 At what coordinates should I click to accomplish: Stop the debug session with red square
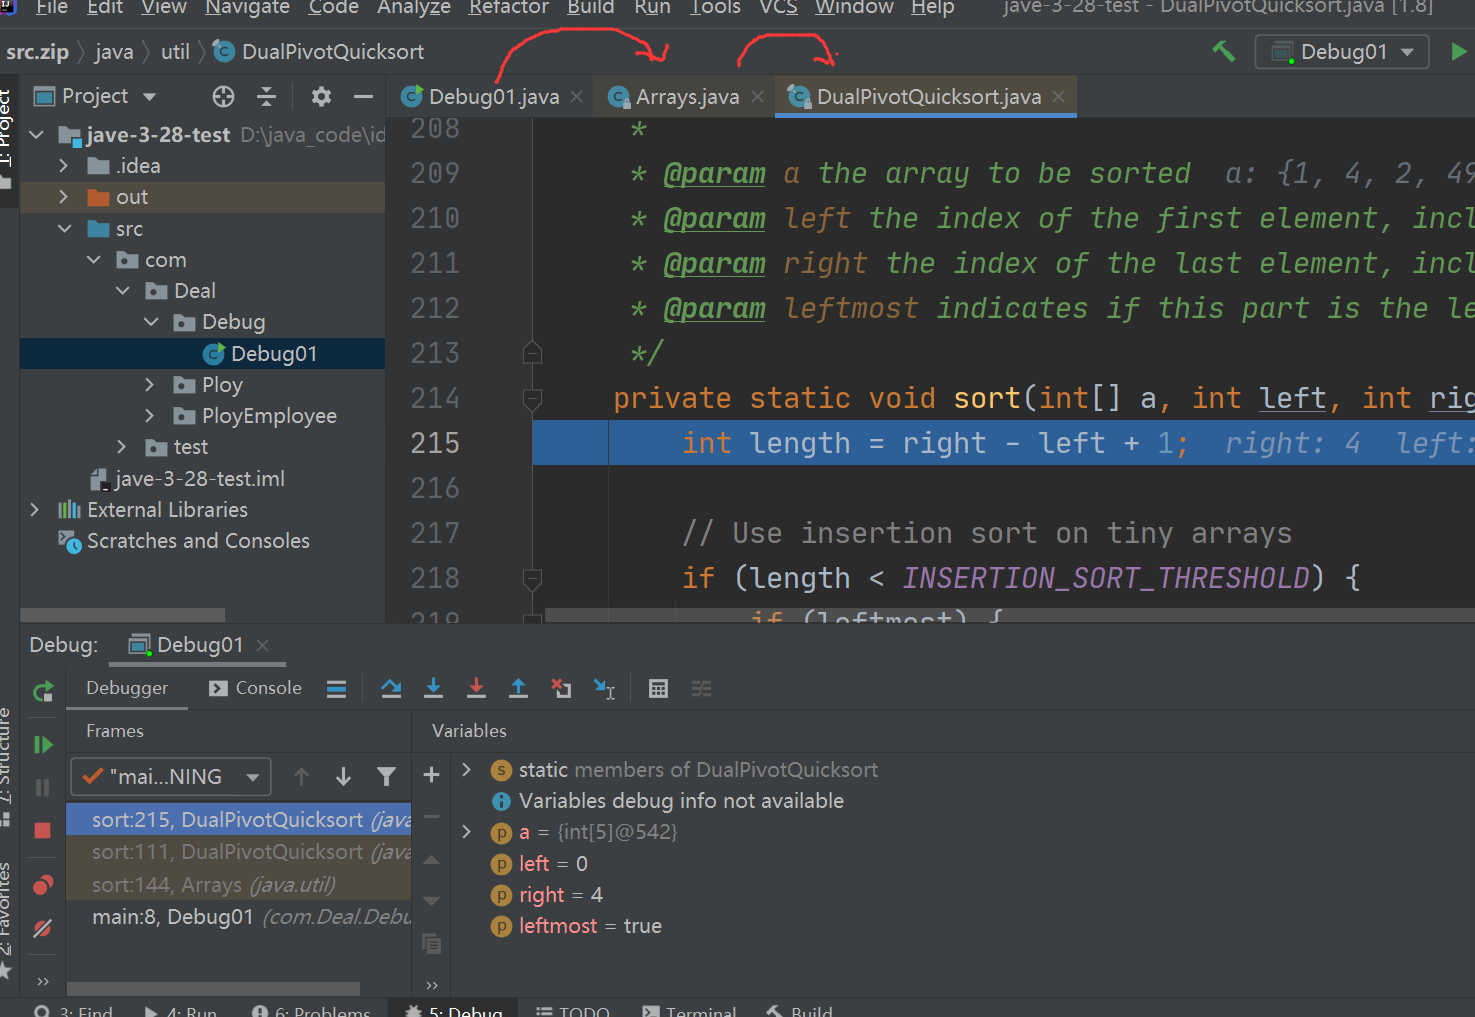click(42, 830)
